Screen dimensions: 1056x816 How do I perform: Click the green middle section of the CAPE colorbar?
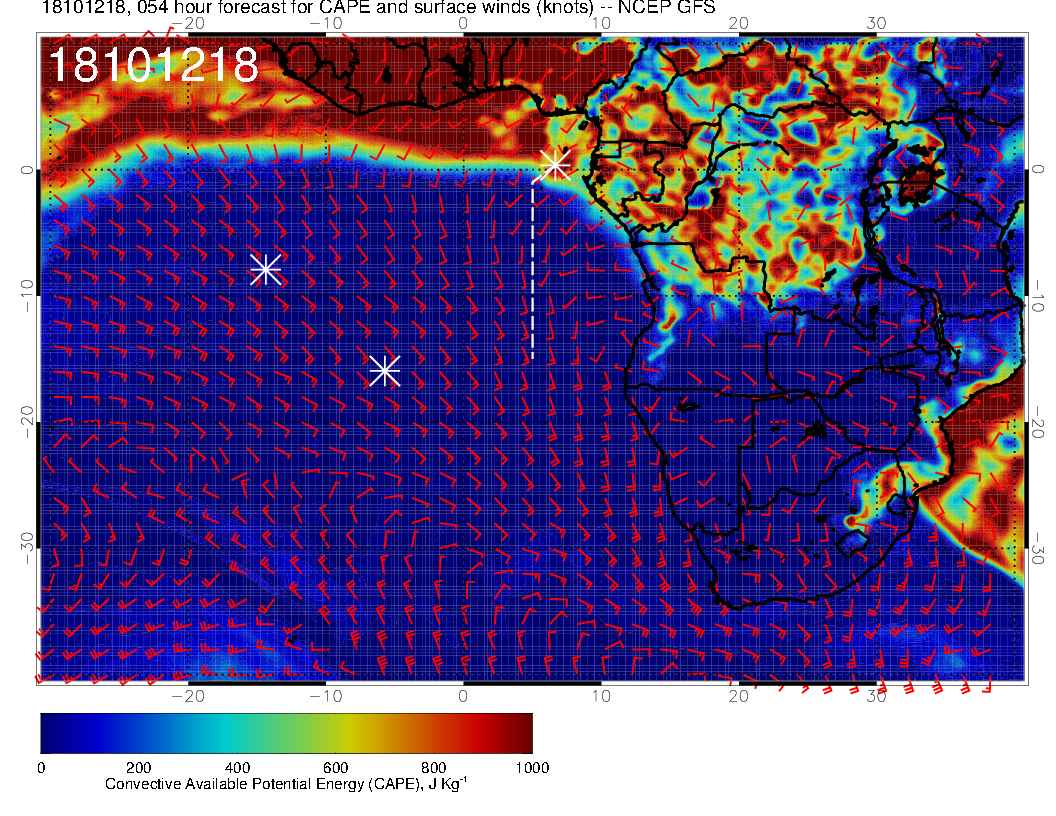[286, 733]
